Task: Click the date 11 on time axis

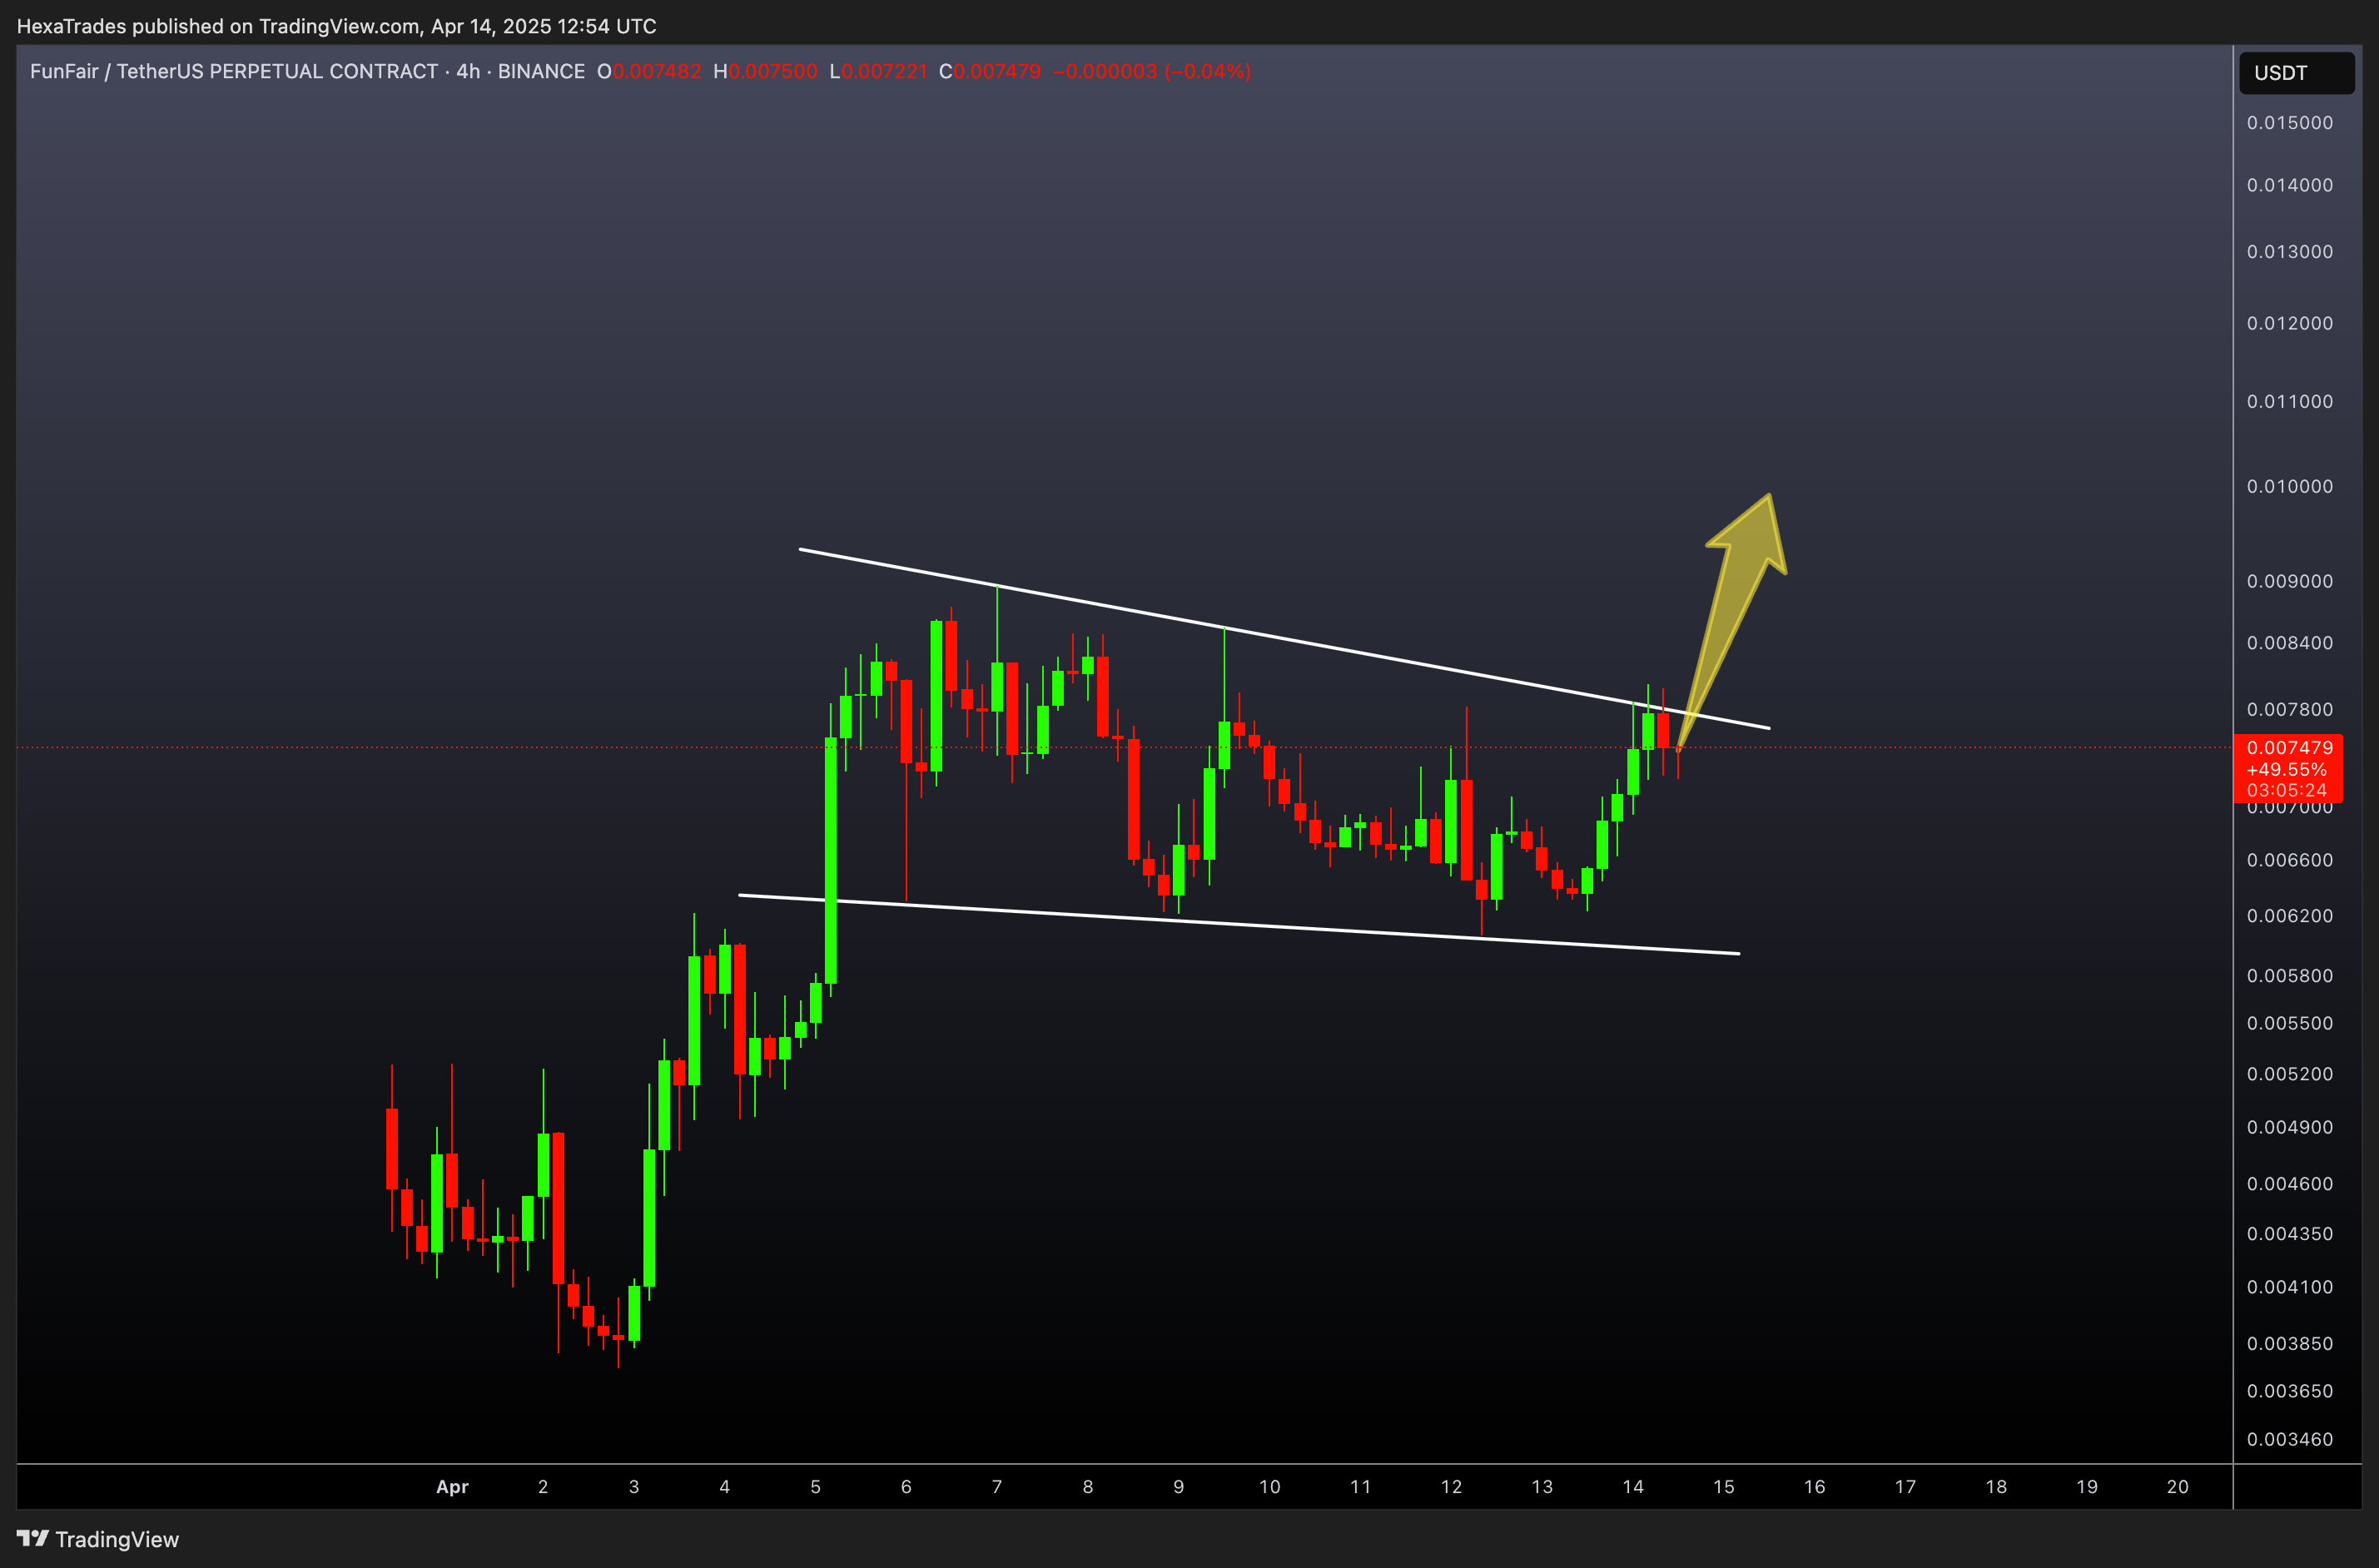Action: click(1361, 1487)
